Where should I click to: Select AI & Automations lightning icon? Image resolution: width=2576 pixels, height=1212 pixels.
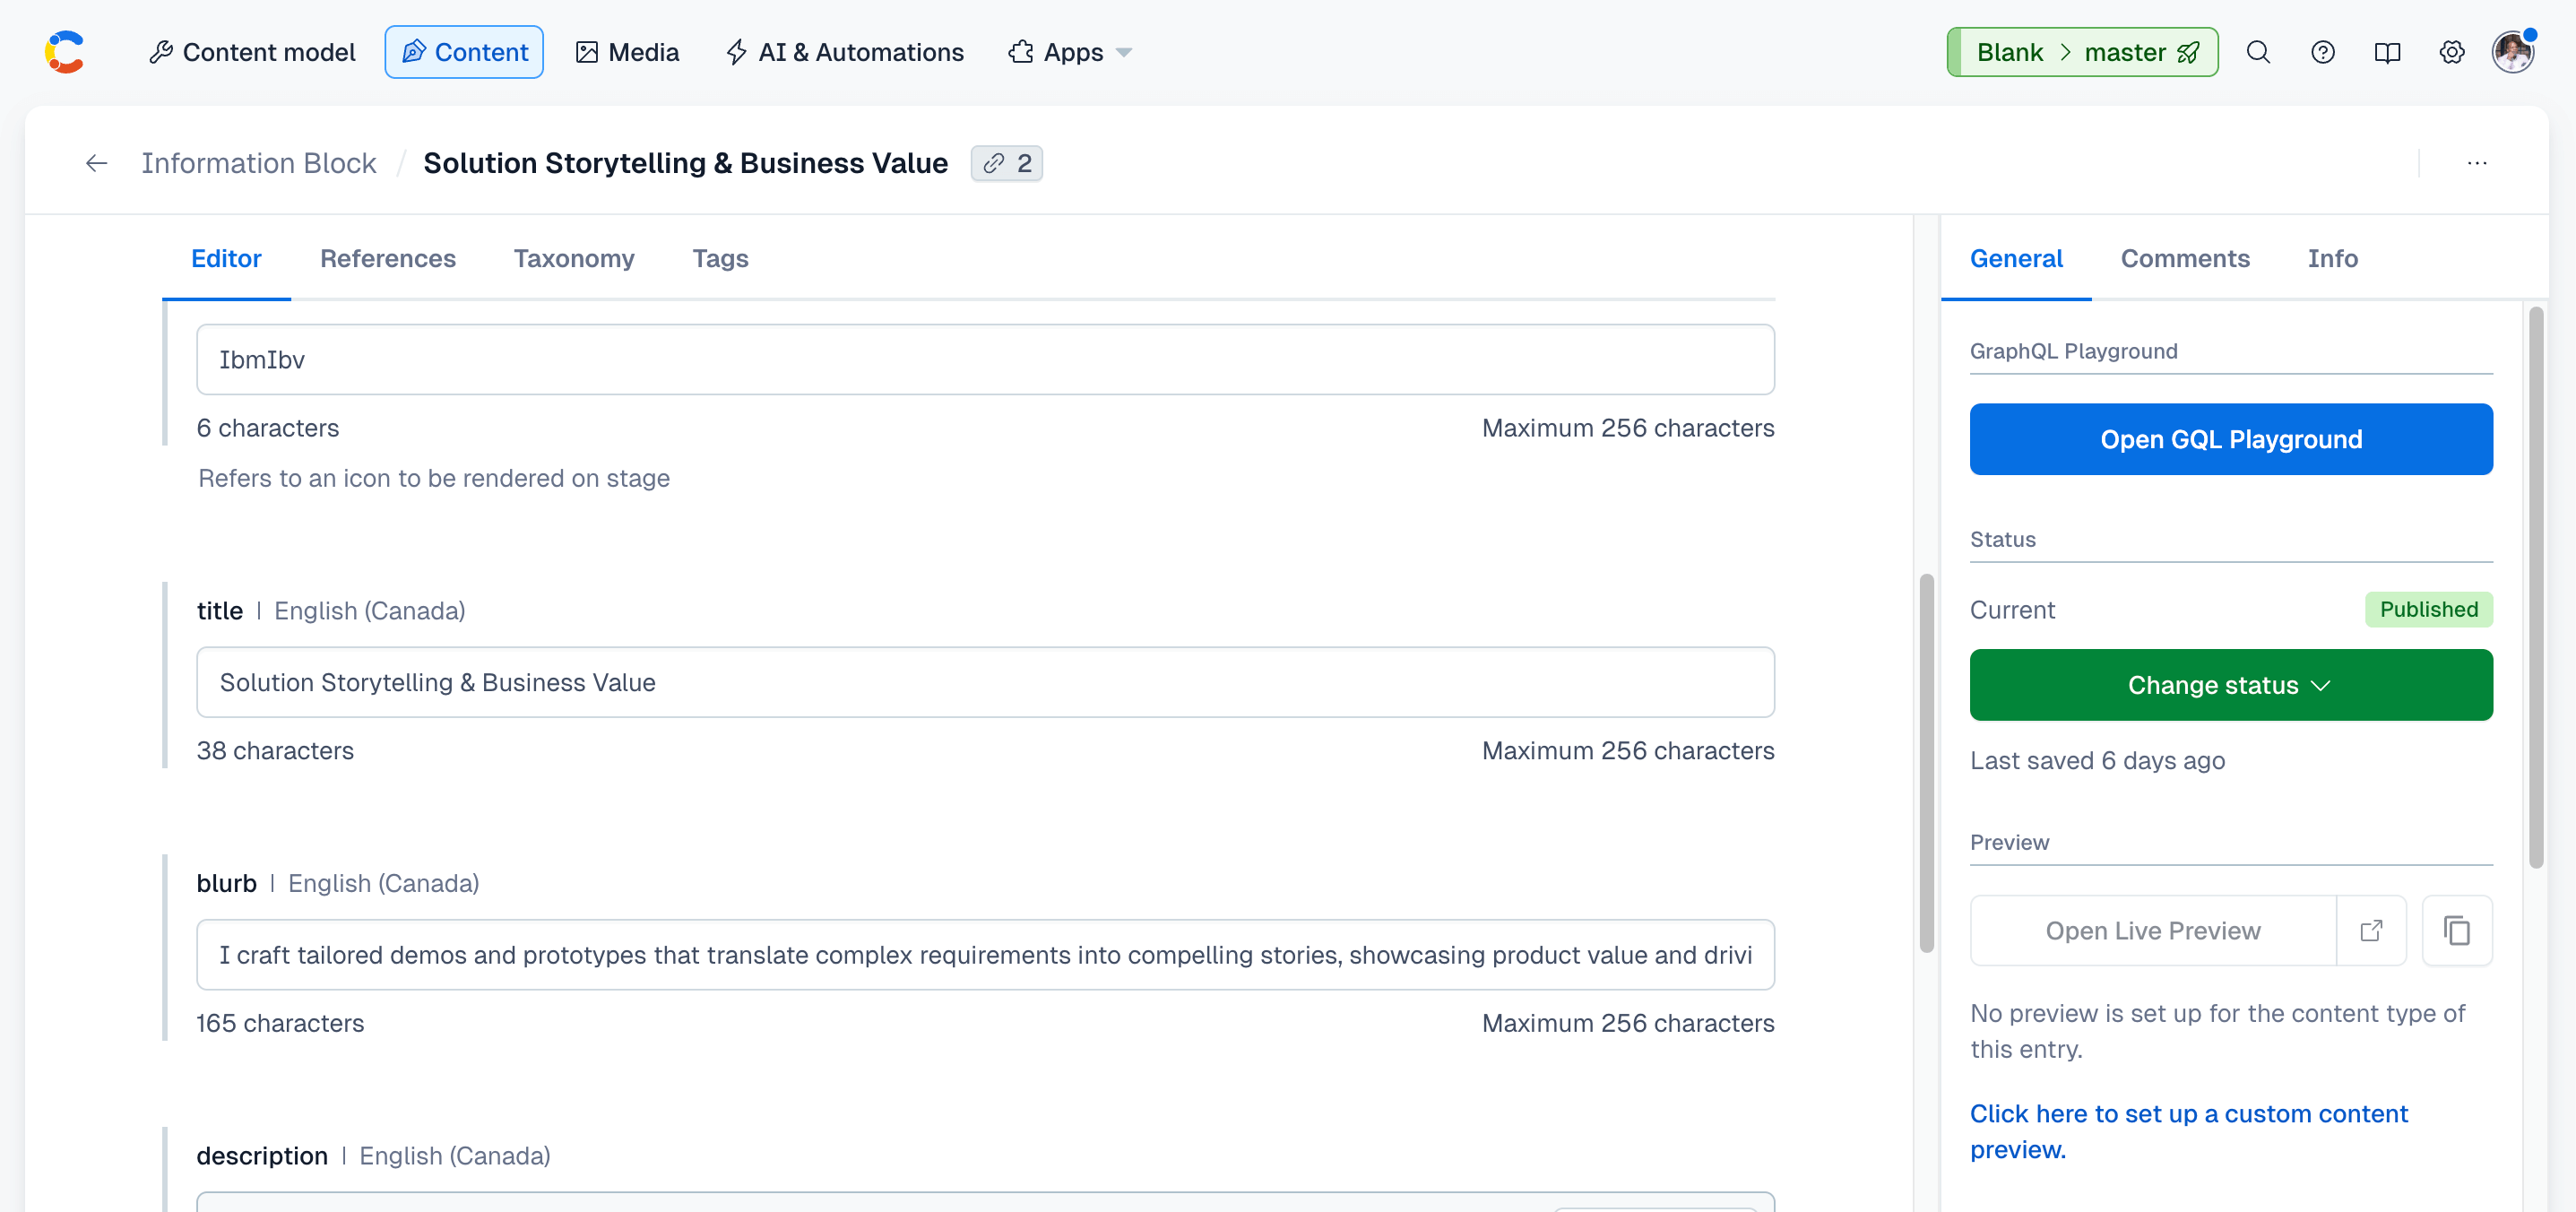click(x=736, y=52)
